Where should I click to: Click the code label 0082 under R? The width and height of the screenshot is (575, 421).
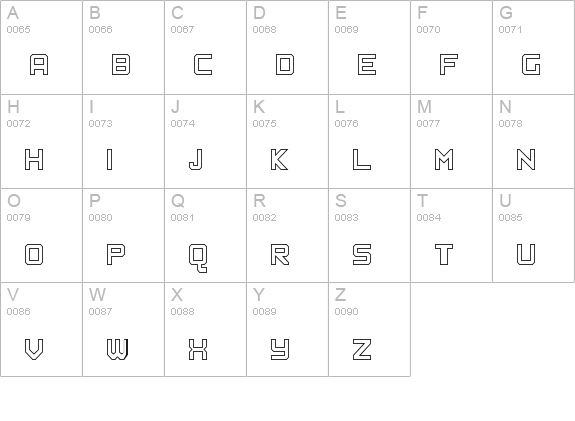(264, 217)
